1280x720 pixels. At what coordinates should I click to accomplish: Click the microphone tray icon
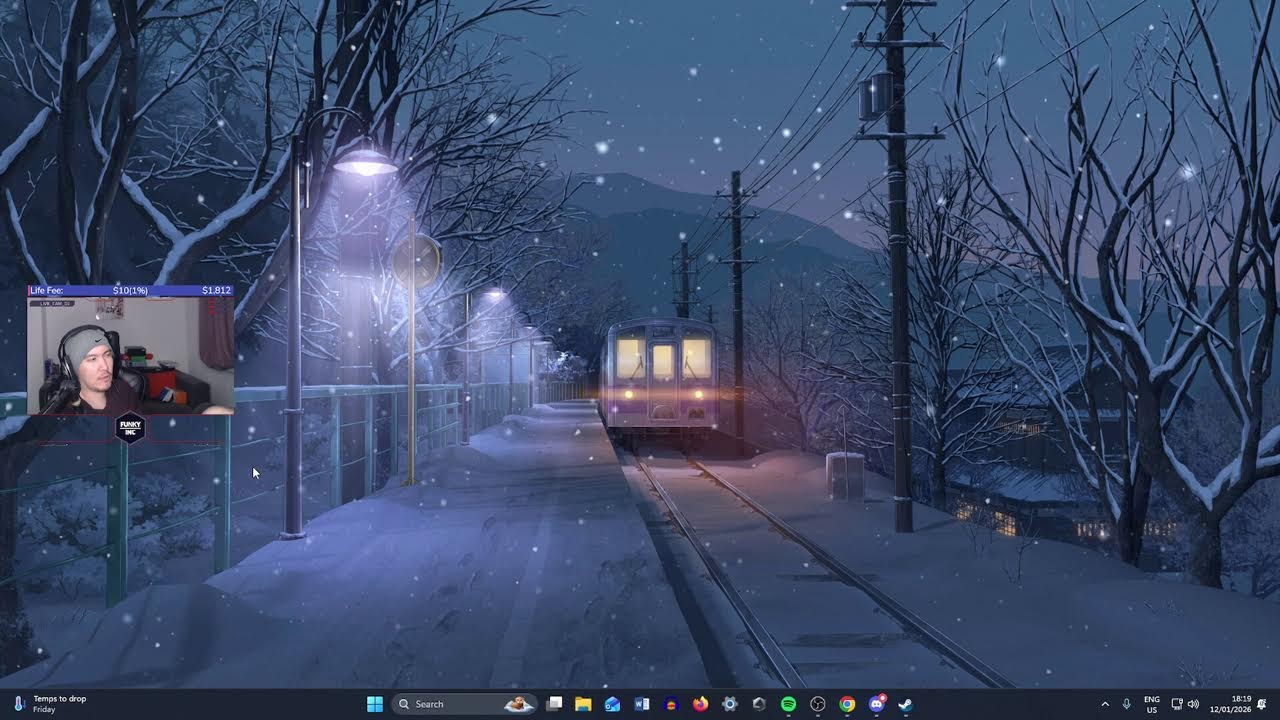[1127, 704]
